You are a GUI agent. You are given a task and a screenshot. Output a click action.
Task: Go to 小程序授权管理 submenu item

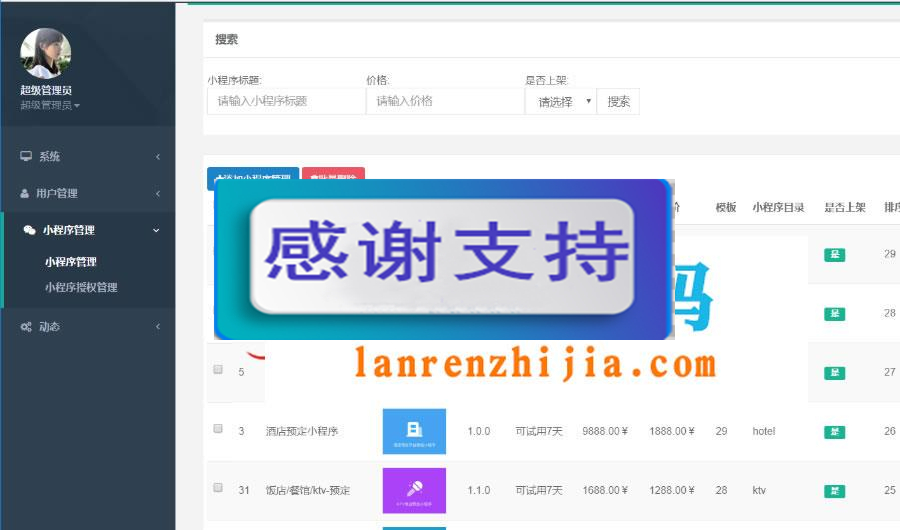[x=81, y=287]
